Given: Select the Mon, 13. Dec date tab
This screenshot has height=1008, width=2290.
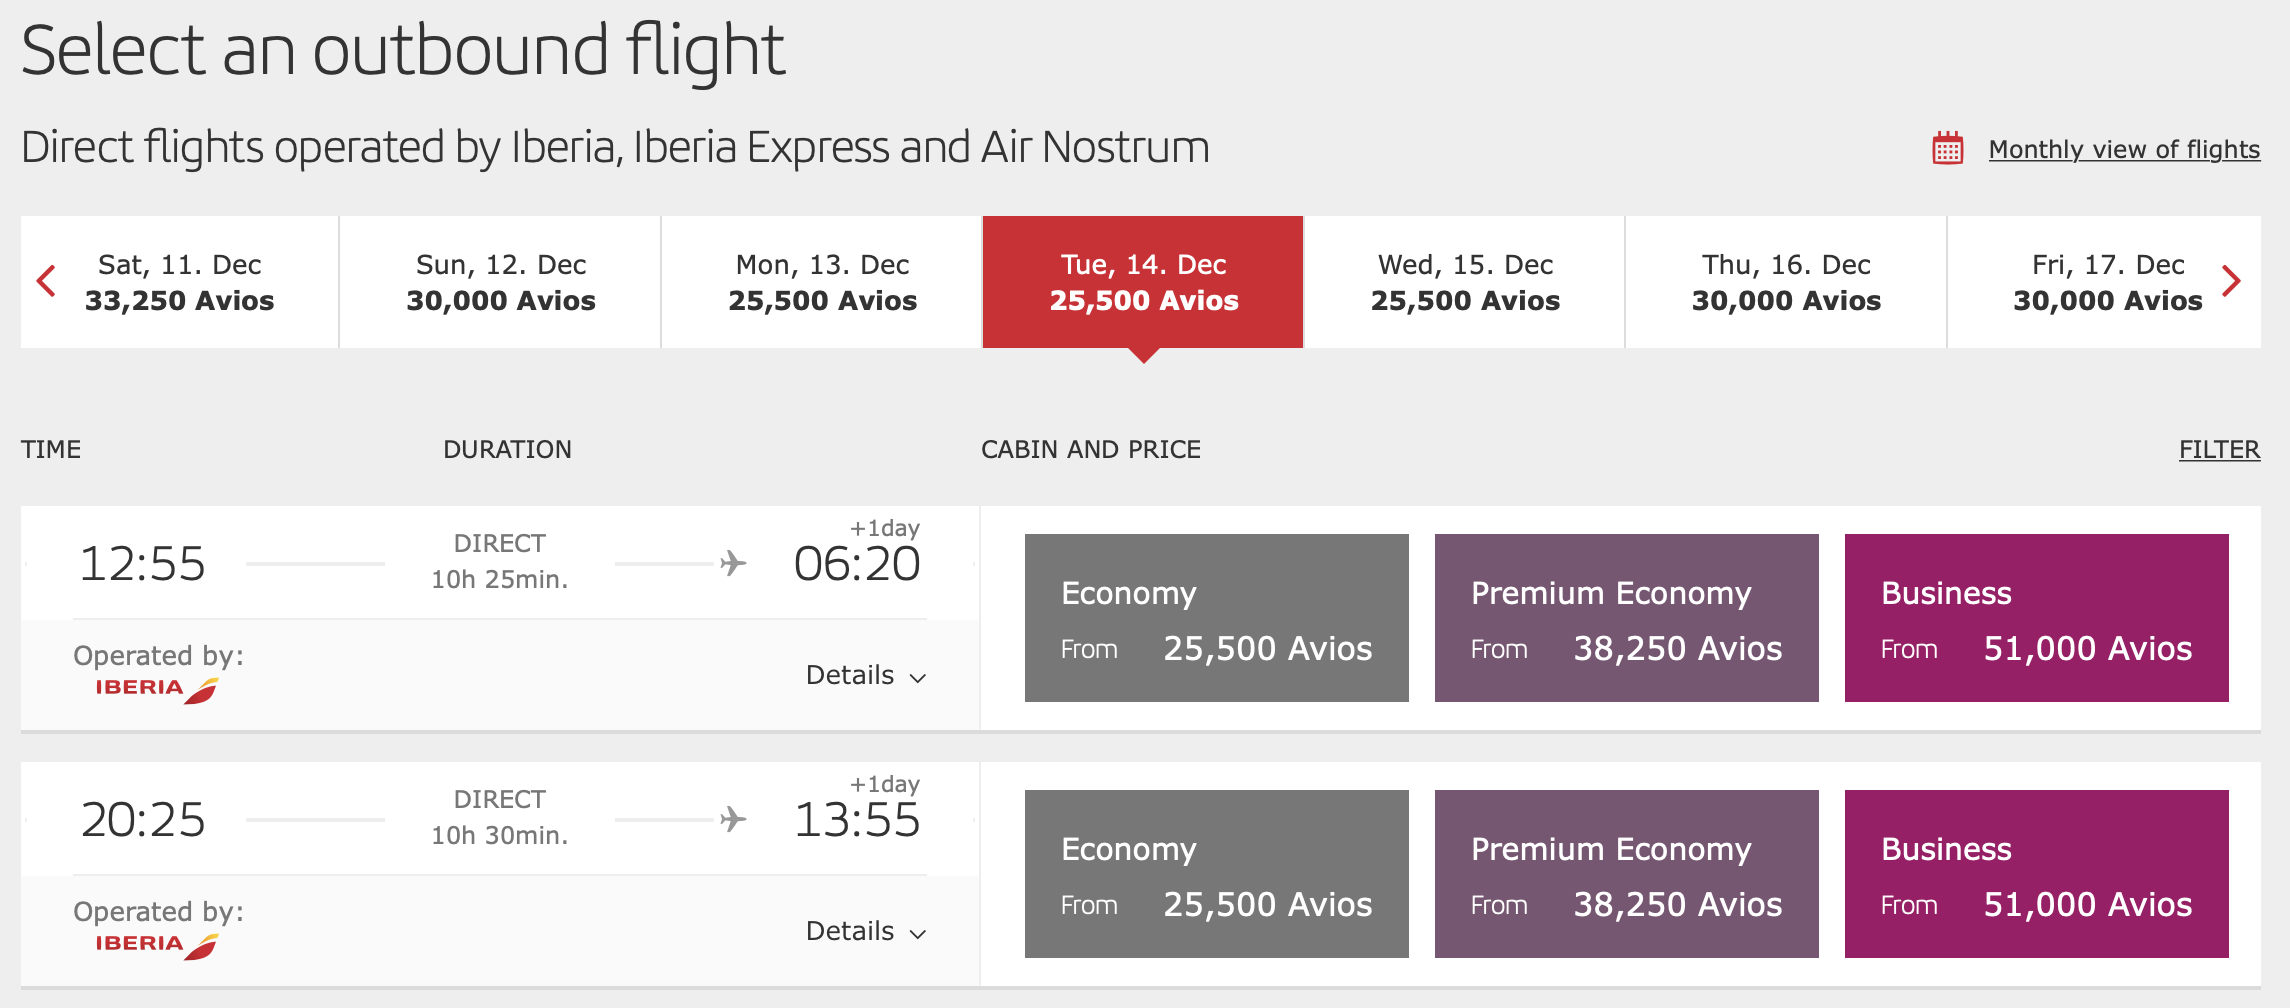Looking at the screenshot, I should 821,281.
